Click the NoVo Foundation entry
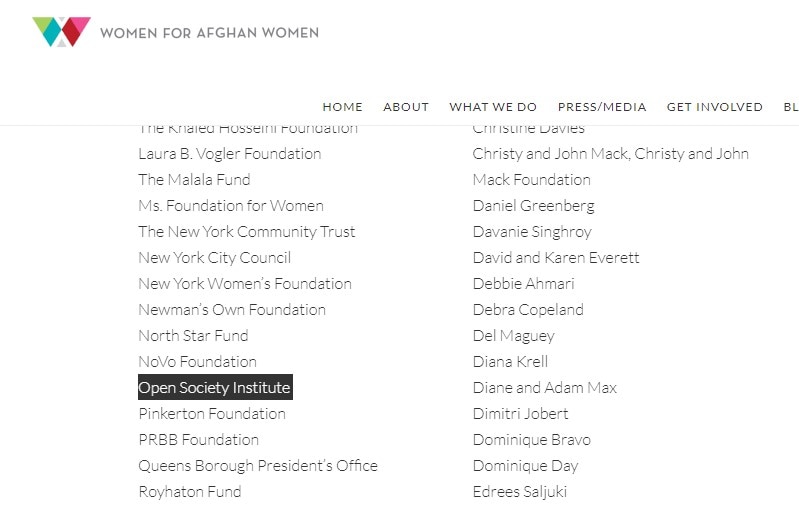The height and width of the screenshot is (509, 799). [197, 362]
